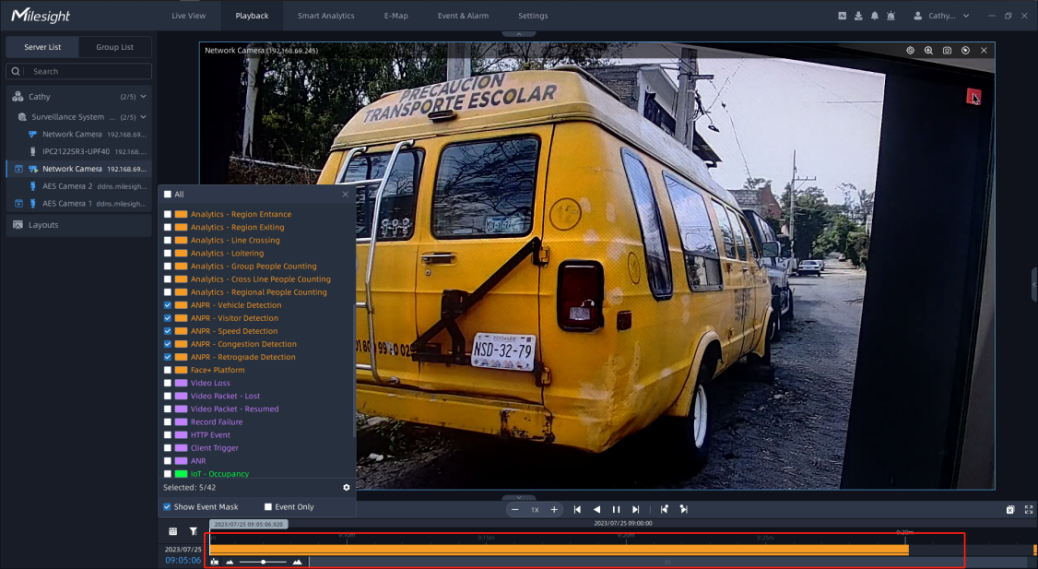The width and height of the screenshot is (1038, 569).
Task: Collapse the Surveillance System group
Action: 143,117
